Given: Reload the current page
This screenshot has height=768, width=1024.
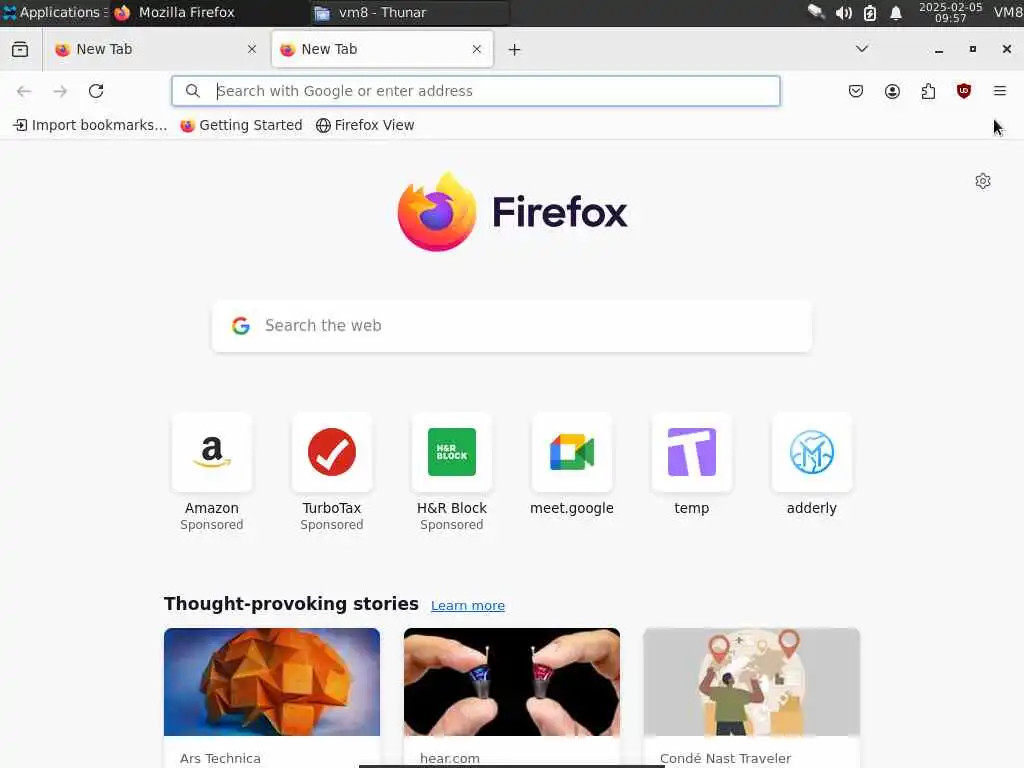Looking at the screenshot, I should pos(96,91).
